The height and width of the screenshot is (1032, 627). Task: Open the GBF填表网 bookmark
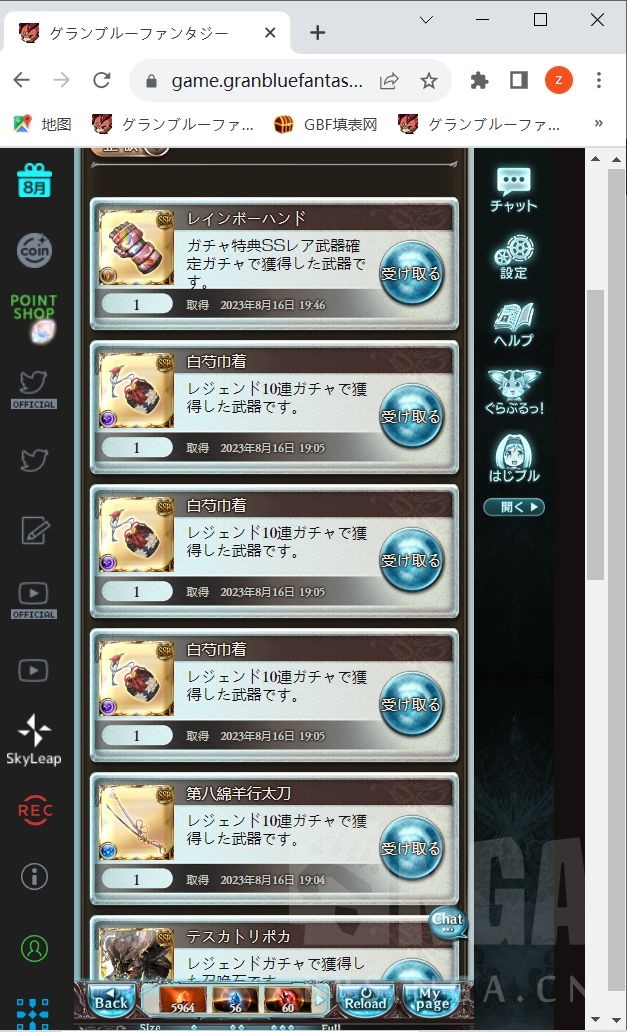[x=326, y=124]
